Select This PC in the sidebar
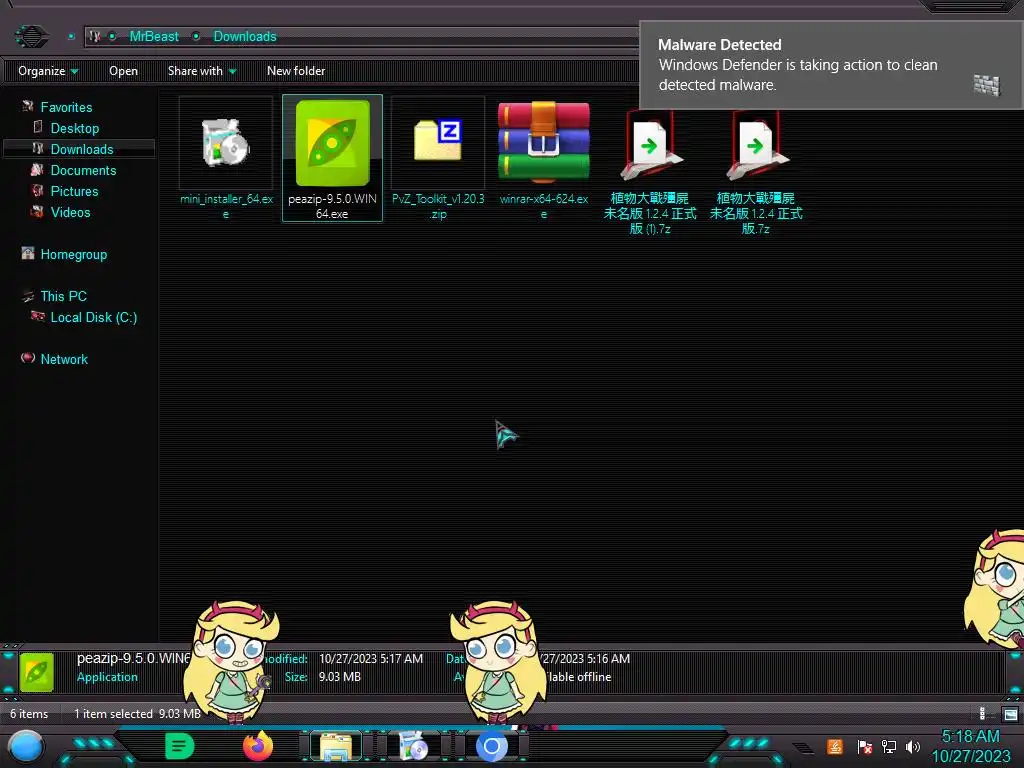Image resolution: width=1024 pixels, height=768 pixels. [63, 296]
